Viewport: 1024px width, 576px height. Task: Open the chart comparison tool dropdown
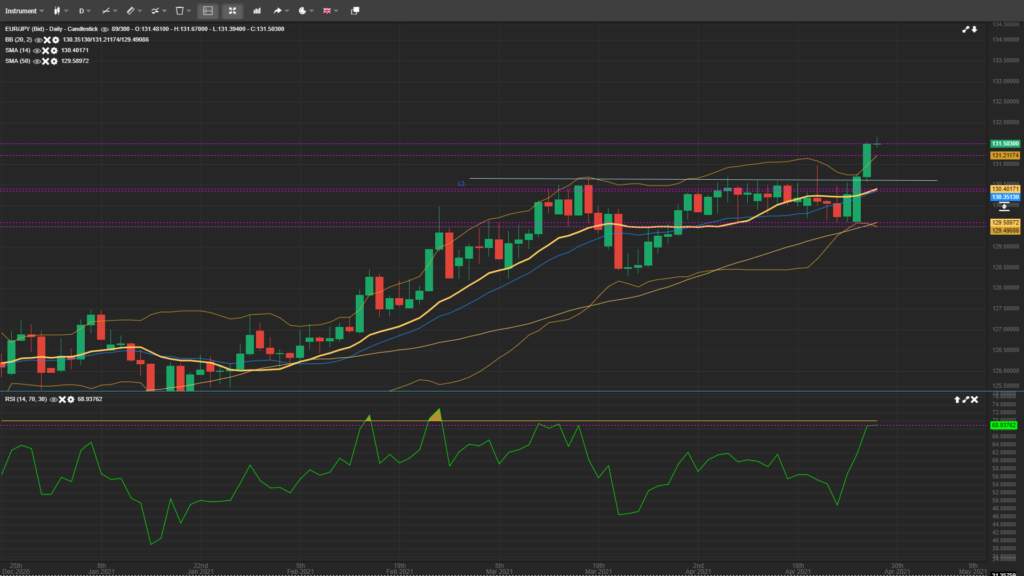(158, 10)
